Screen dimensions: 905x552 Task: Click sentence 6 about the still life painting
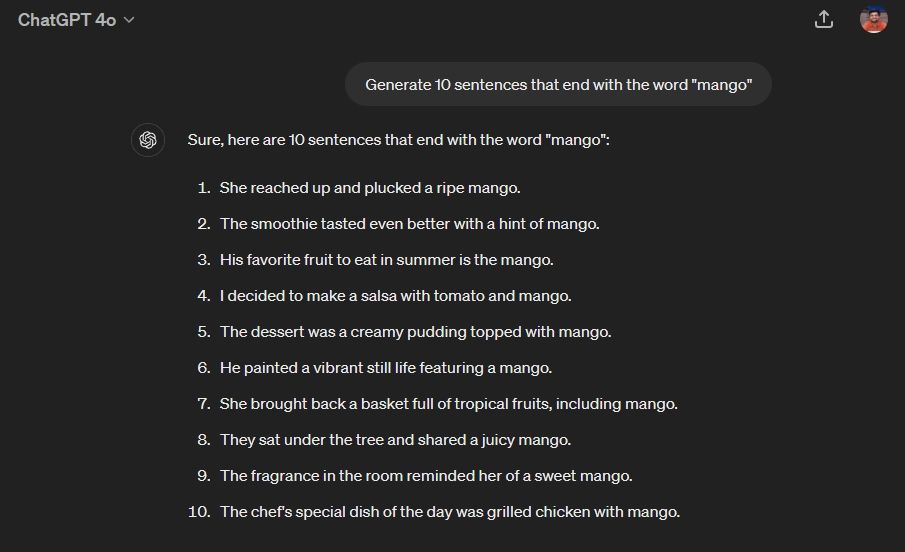386,368
